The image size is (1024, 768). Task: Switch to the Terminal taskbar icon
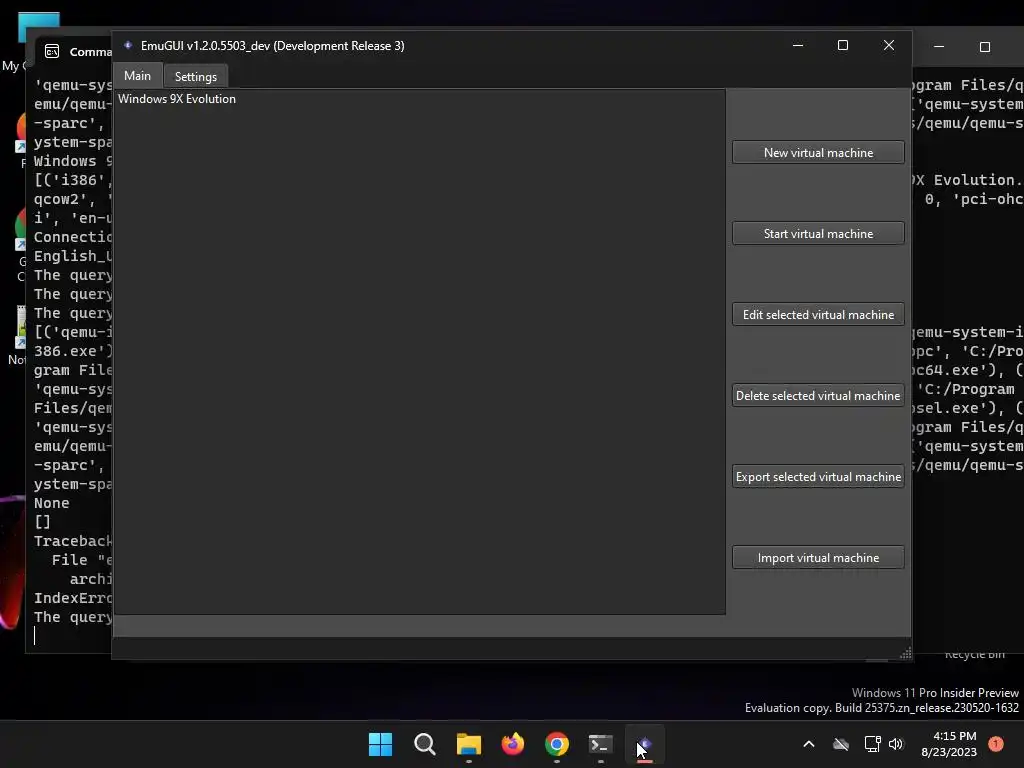click(x=600, y=744)
